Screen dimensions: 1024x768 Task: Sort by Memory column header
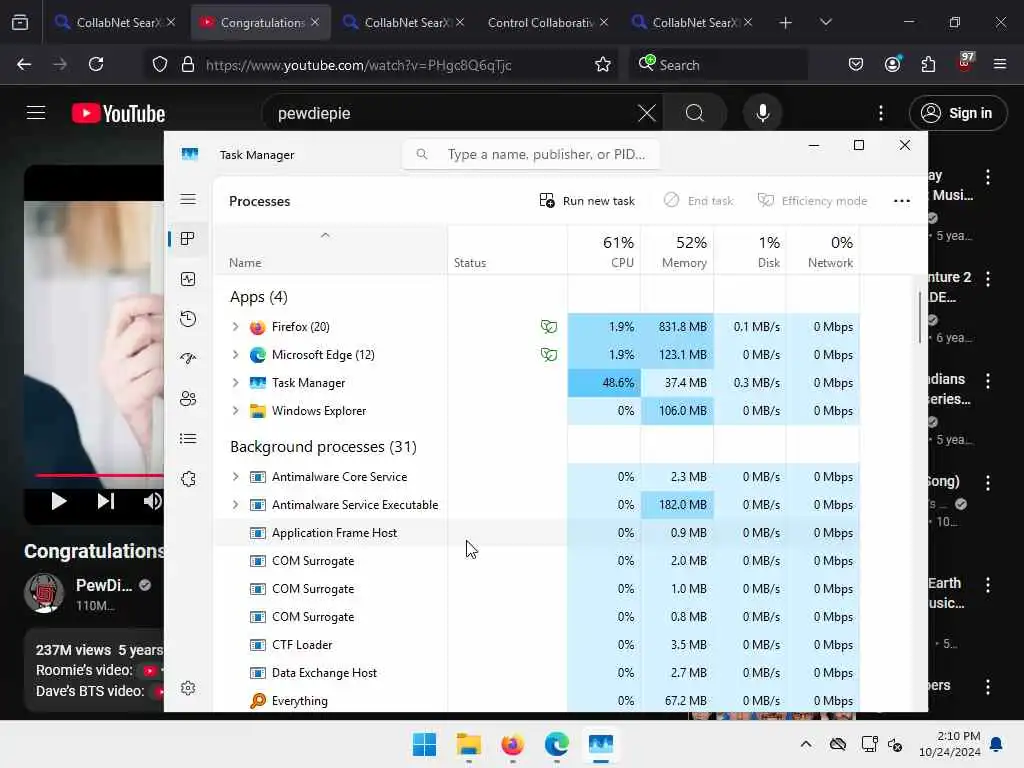click(677, 251)
